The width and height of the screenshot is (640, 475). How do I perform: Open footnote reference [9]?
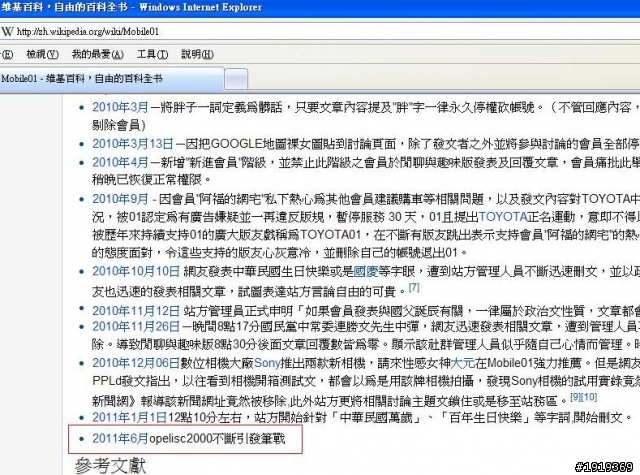coord(575,397)
